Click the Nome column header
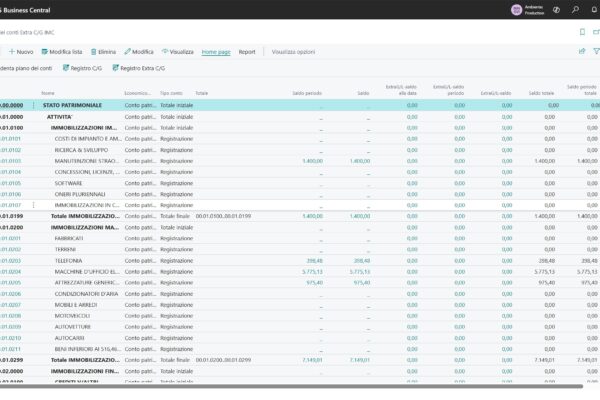The height and width of the screenshot is (400, 600). pos(47,92)
